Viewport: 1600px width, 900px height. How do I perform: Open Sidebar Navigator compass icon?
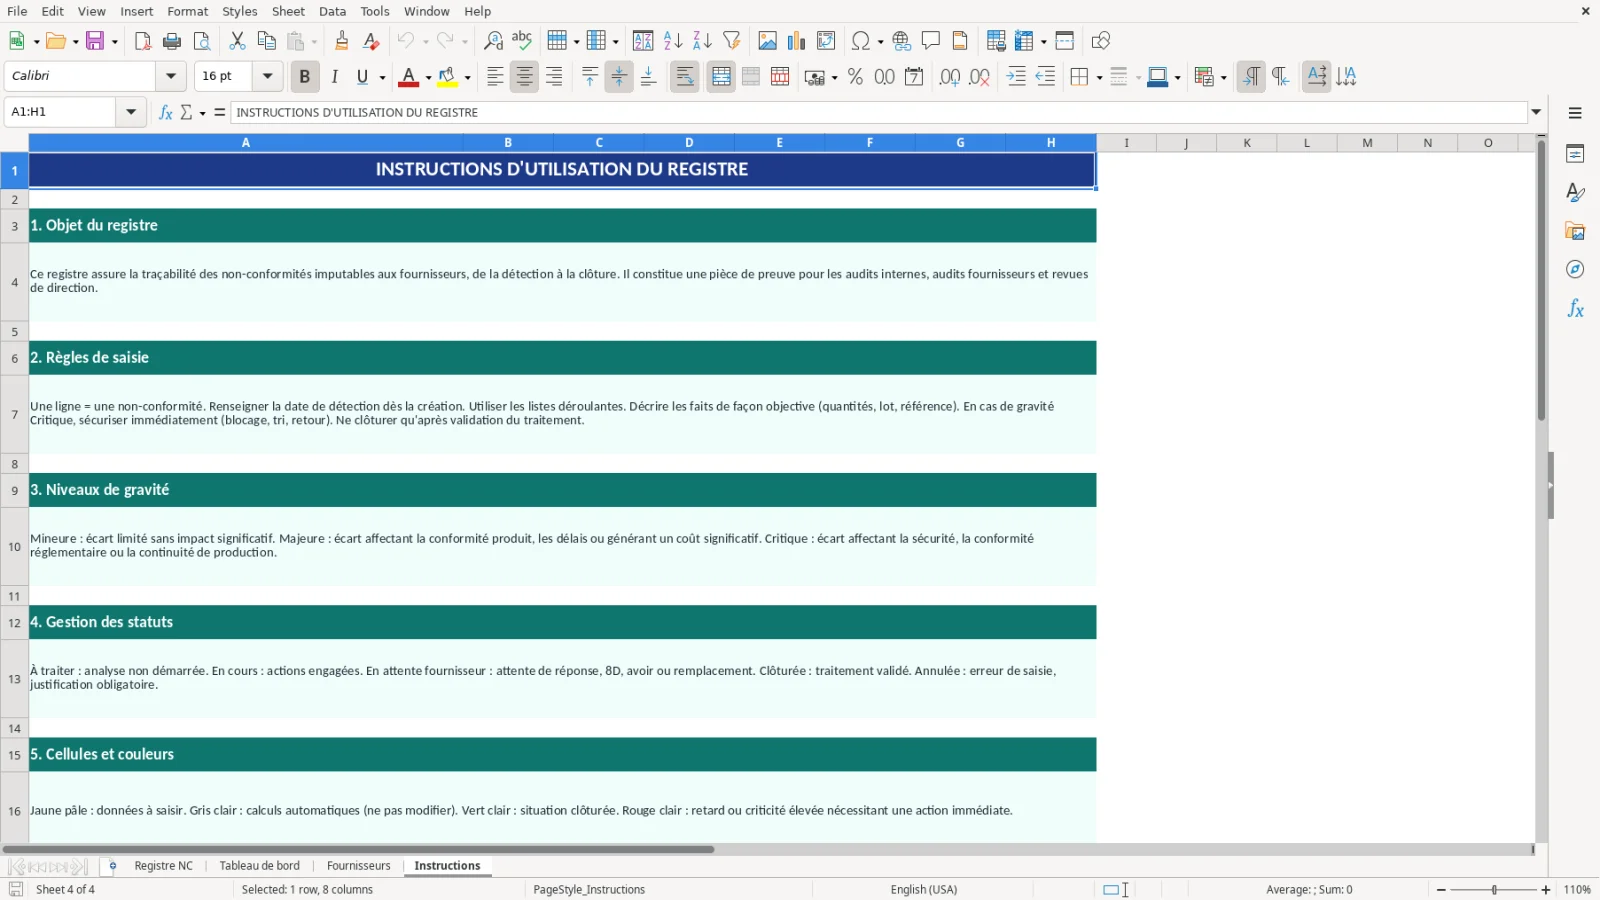1575,270
